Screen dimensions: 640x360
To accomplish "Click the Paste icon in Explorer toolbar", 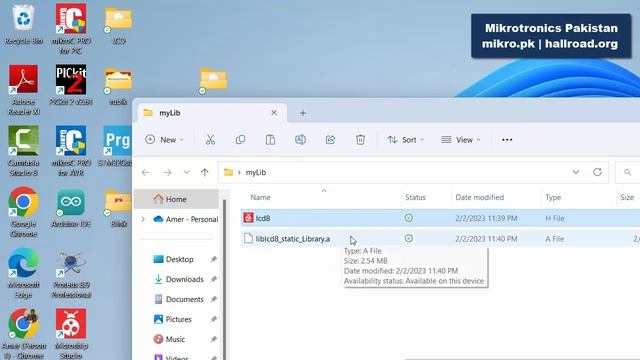I will pyautogui.click(x=270, y=140).
